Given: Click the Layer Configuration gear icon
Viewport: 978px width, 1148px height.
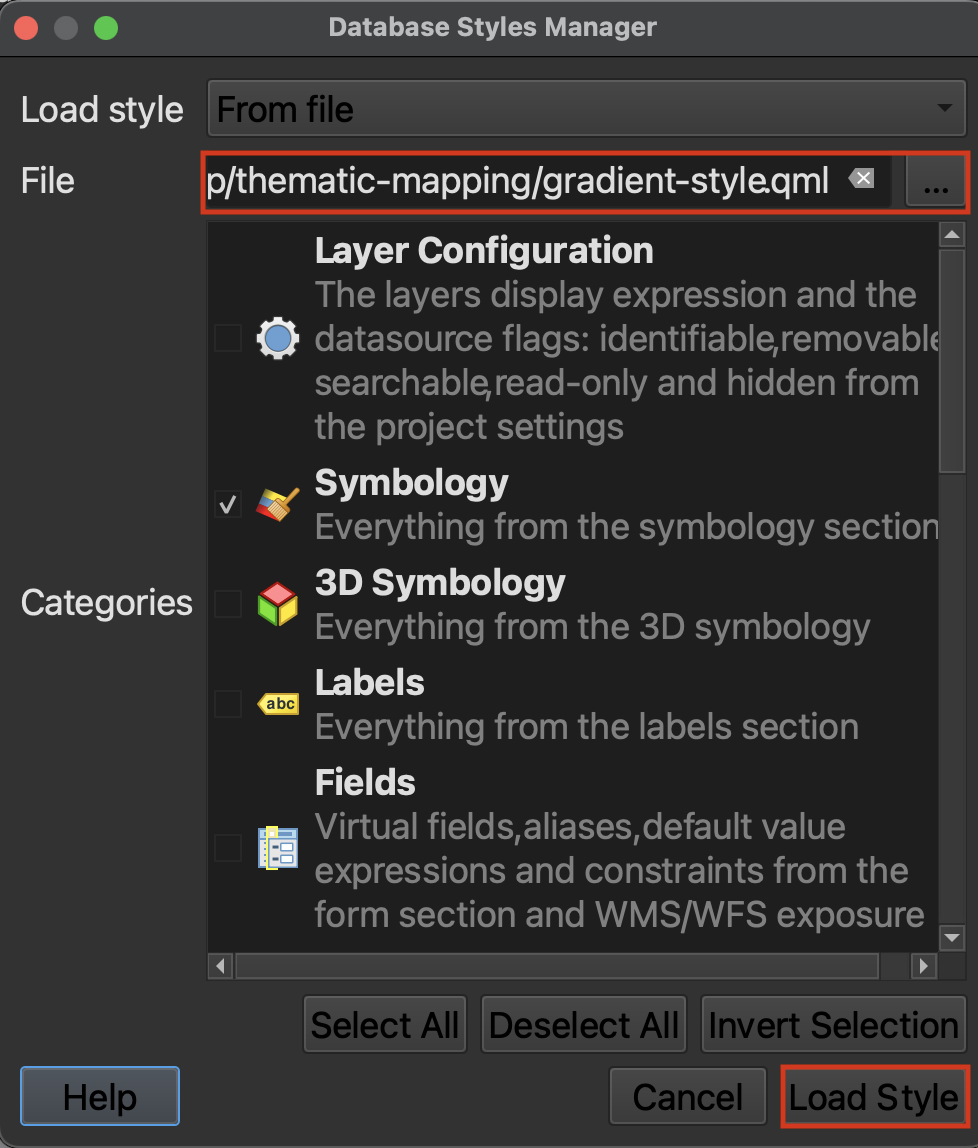Looking at the screenshot, I should (x=278, y=339).
